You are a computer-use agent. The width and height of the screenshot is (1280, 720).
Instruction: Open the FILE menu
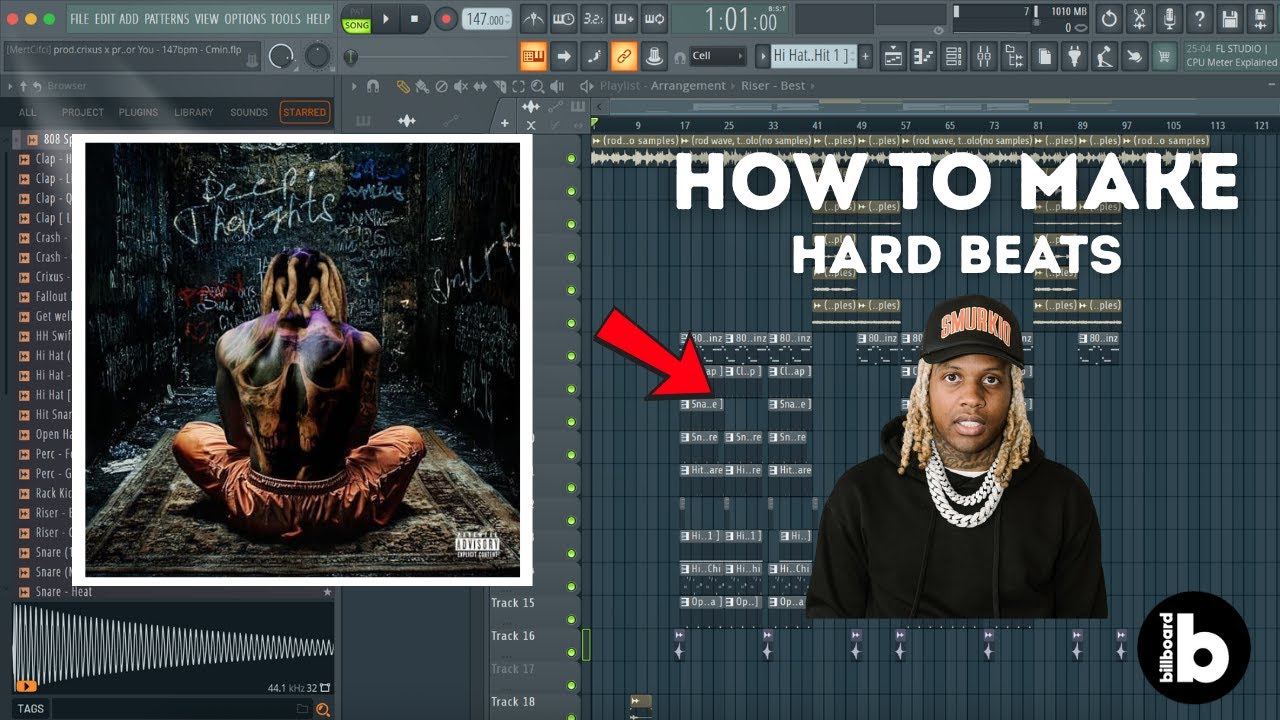(79, 19)
